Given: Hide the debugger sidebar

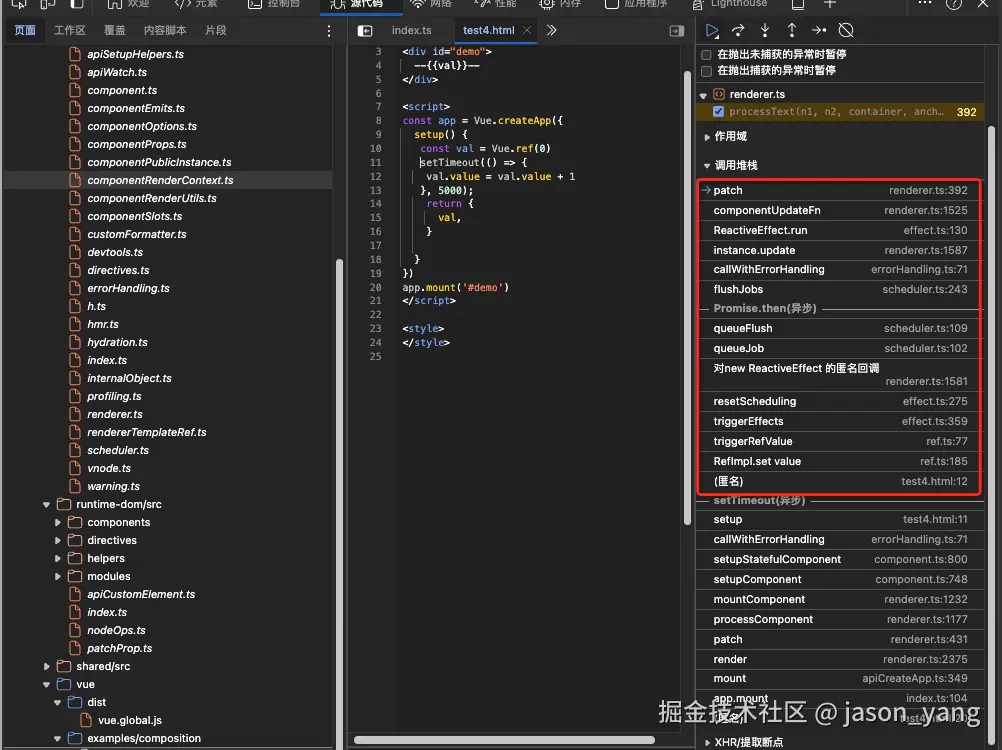Looking at the screenshot, I should pos(677,31).
